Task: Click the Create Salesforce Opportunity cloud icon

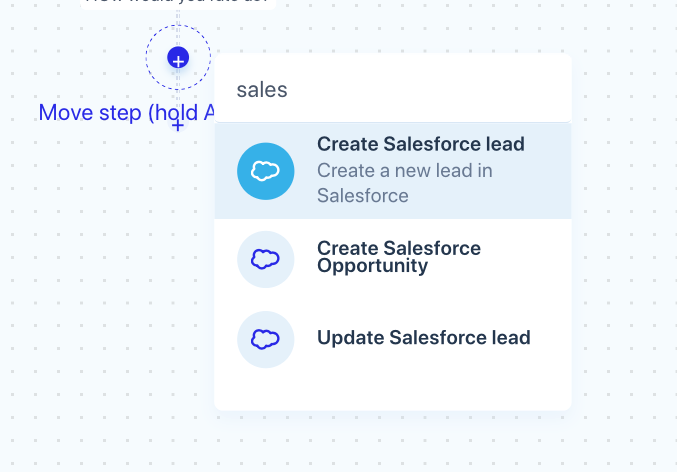Action: pyautogui.click(x=266, y=259)
